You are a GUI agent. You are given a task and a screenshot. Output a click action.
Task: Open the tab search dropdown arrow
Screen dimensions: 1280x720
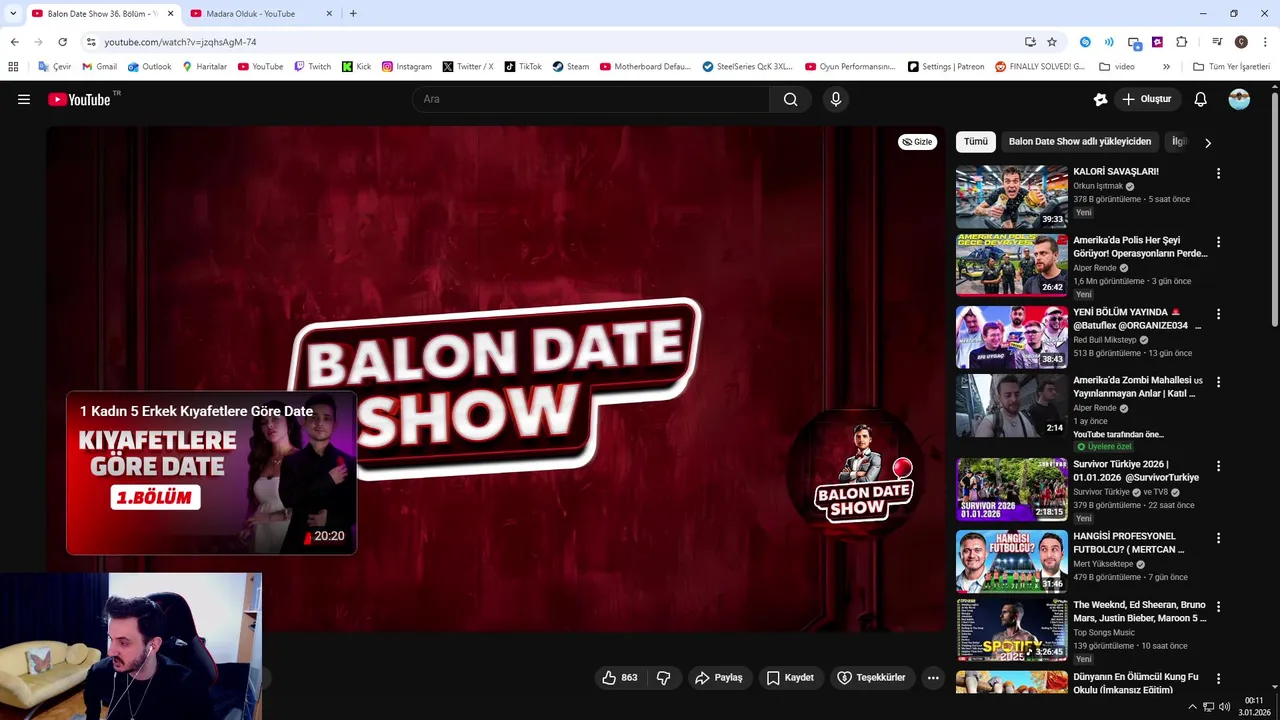[12, 13]
